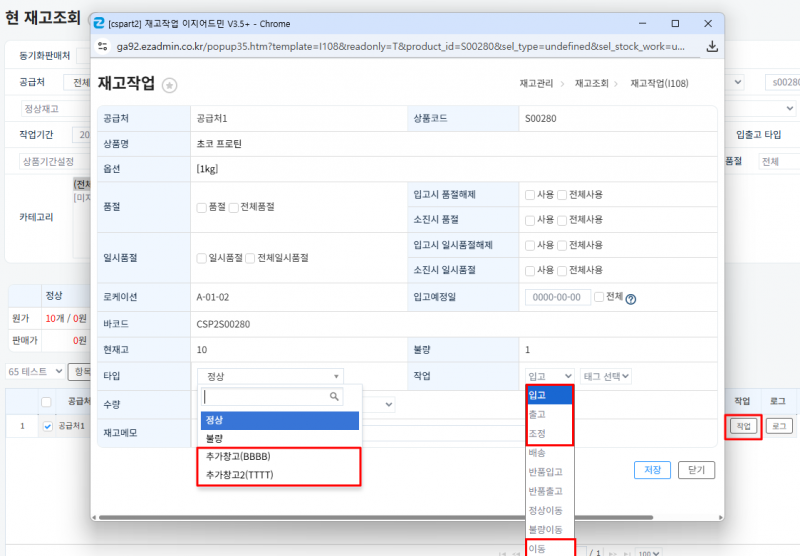The width and height of the screenshot is (800, 556).
Task: Click product code S00280
Action: (541, 119)
